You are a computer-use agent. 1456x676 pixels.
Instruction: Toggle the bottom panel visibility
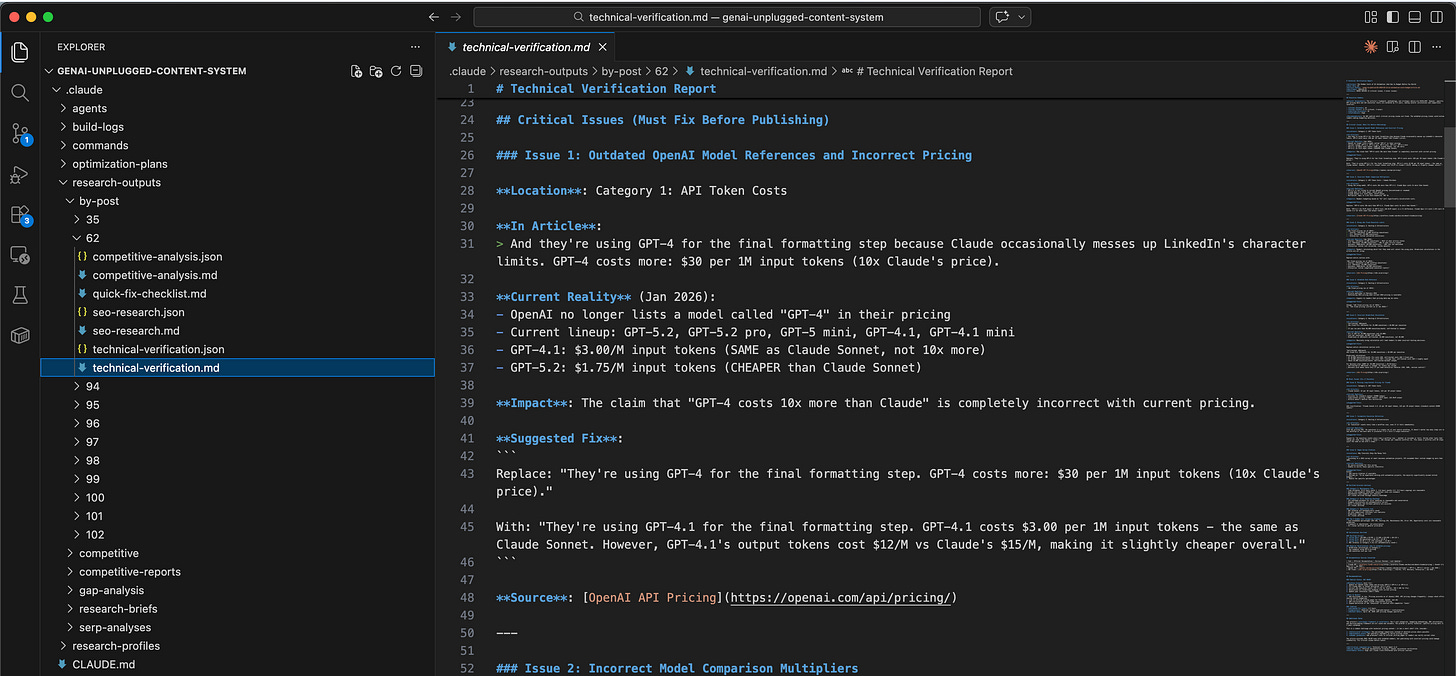tap(1414, 17)
